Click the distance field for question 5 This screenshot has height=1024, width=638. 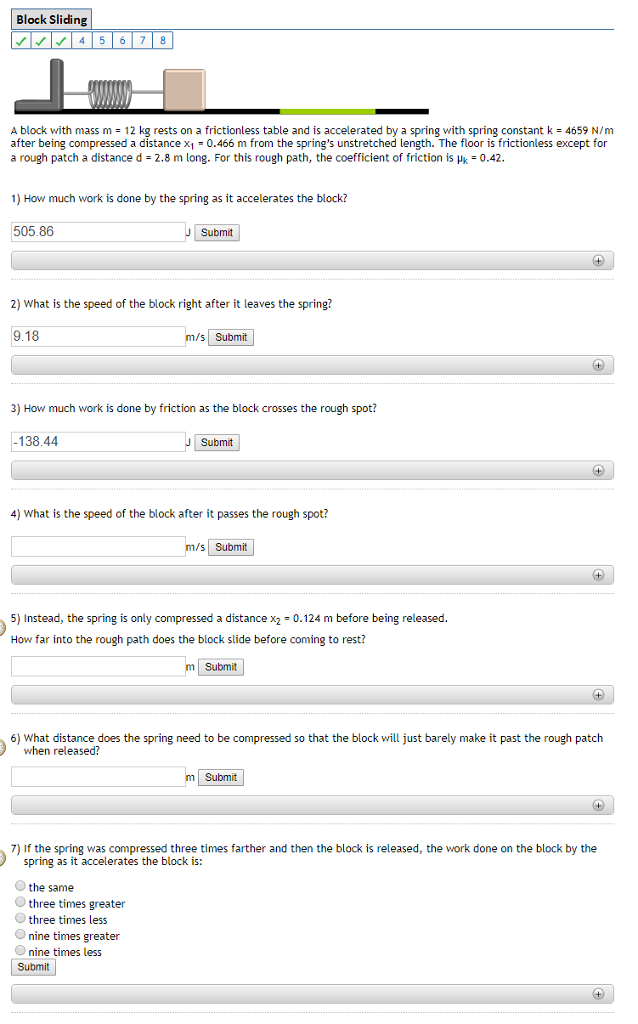pos(97,666)
